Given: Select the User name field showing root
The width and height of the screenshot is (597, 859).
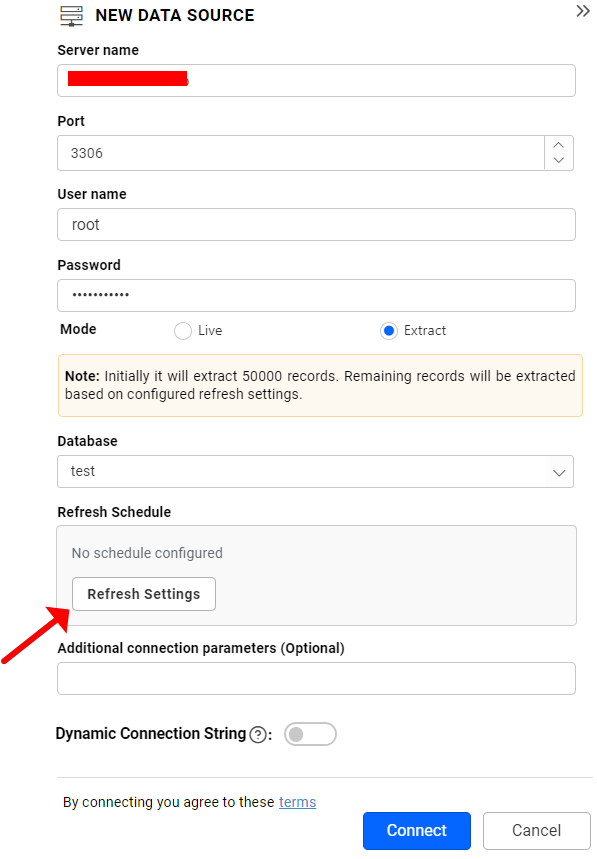Looking at the screenshot, I should 316,224.
